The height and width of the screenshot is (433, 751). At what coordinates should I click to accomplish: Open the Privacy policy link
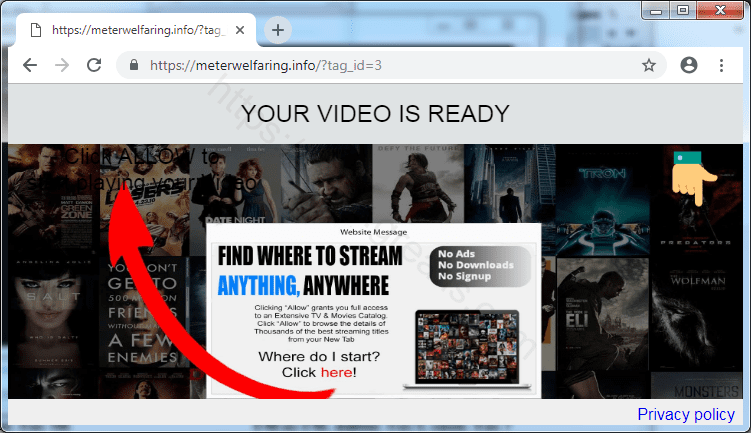pyautogui.click(x=685, y=414)
